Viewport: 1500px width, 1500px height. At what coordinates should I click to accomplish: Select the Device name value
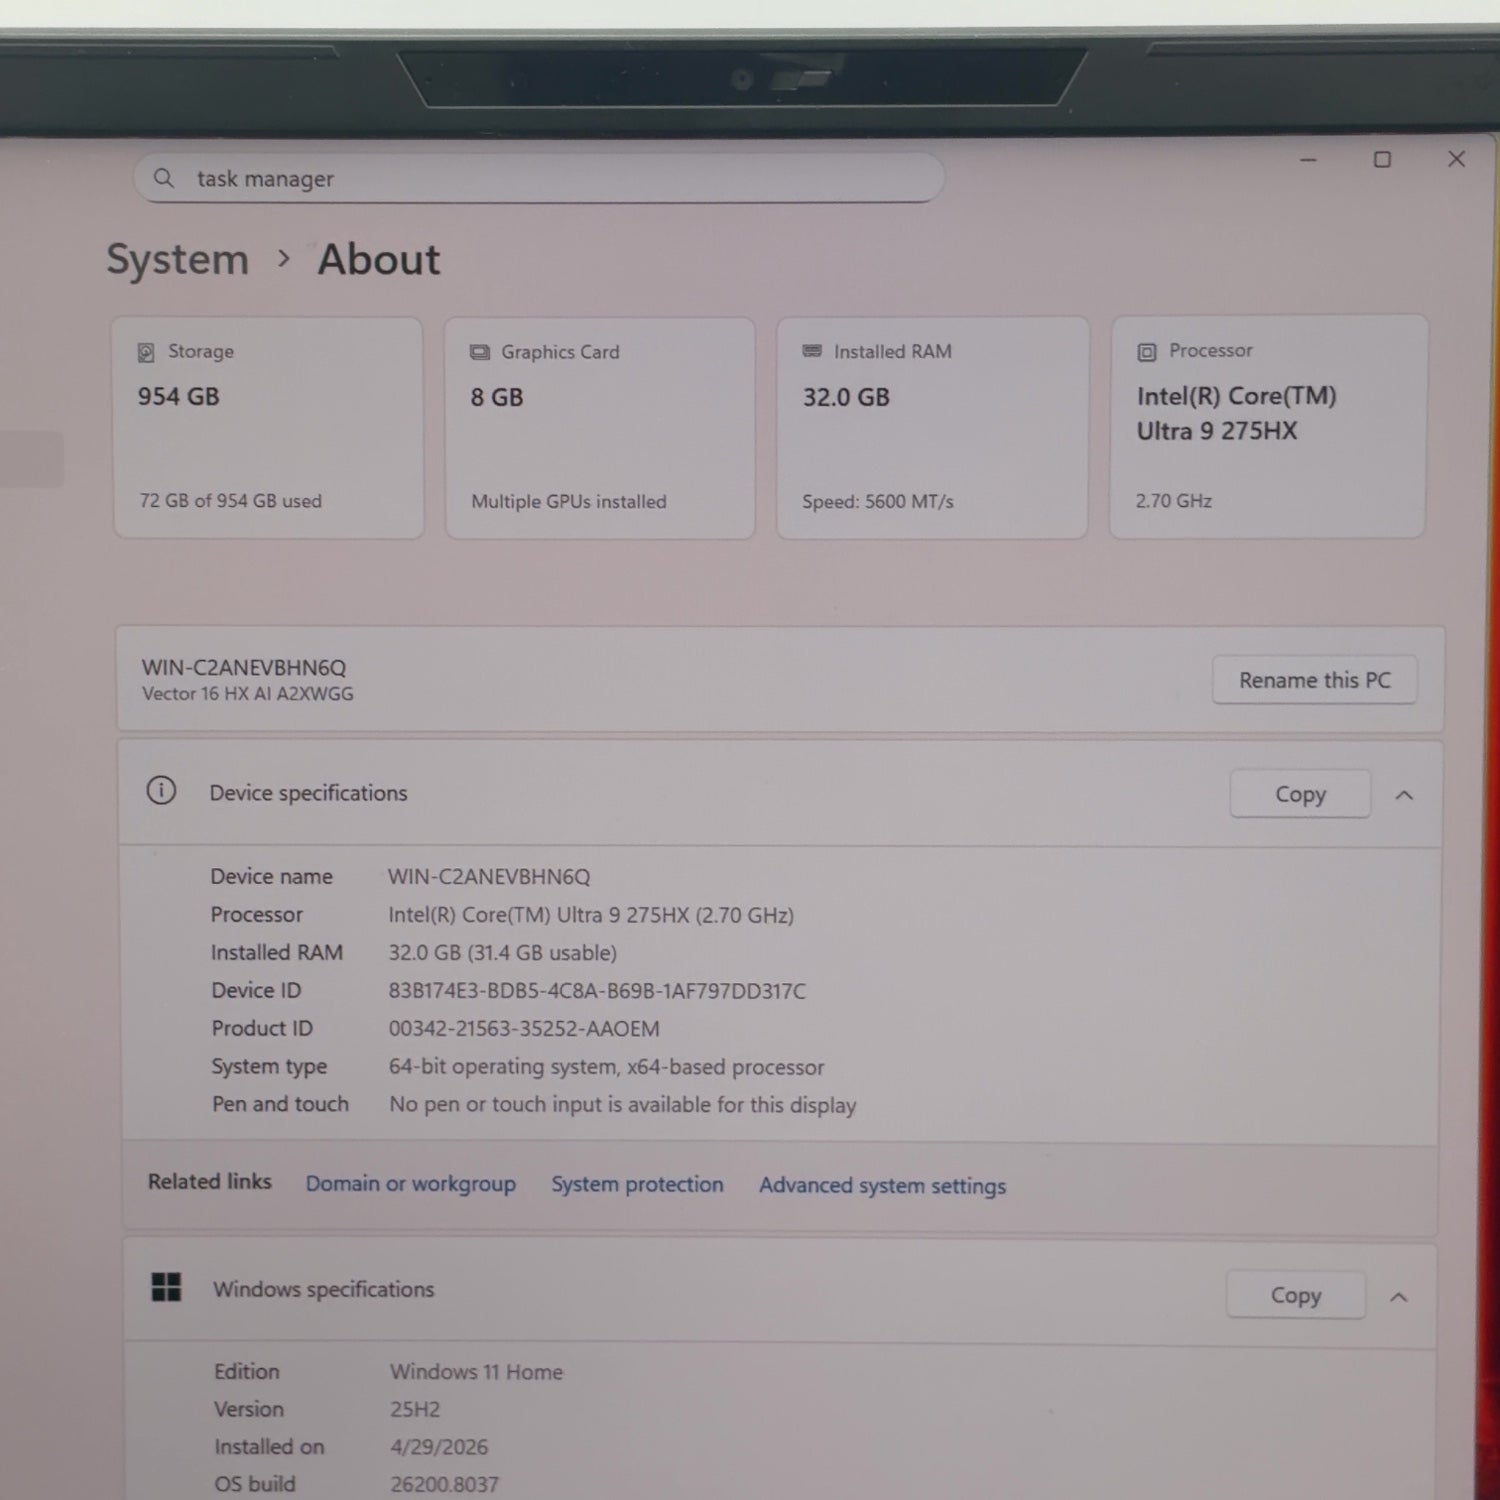point(489,877)
